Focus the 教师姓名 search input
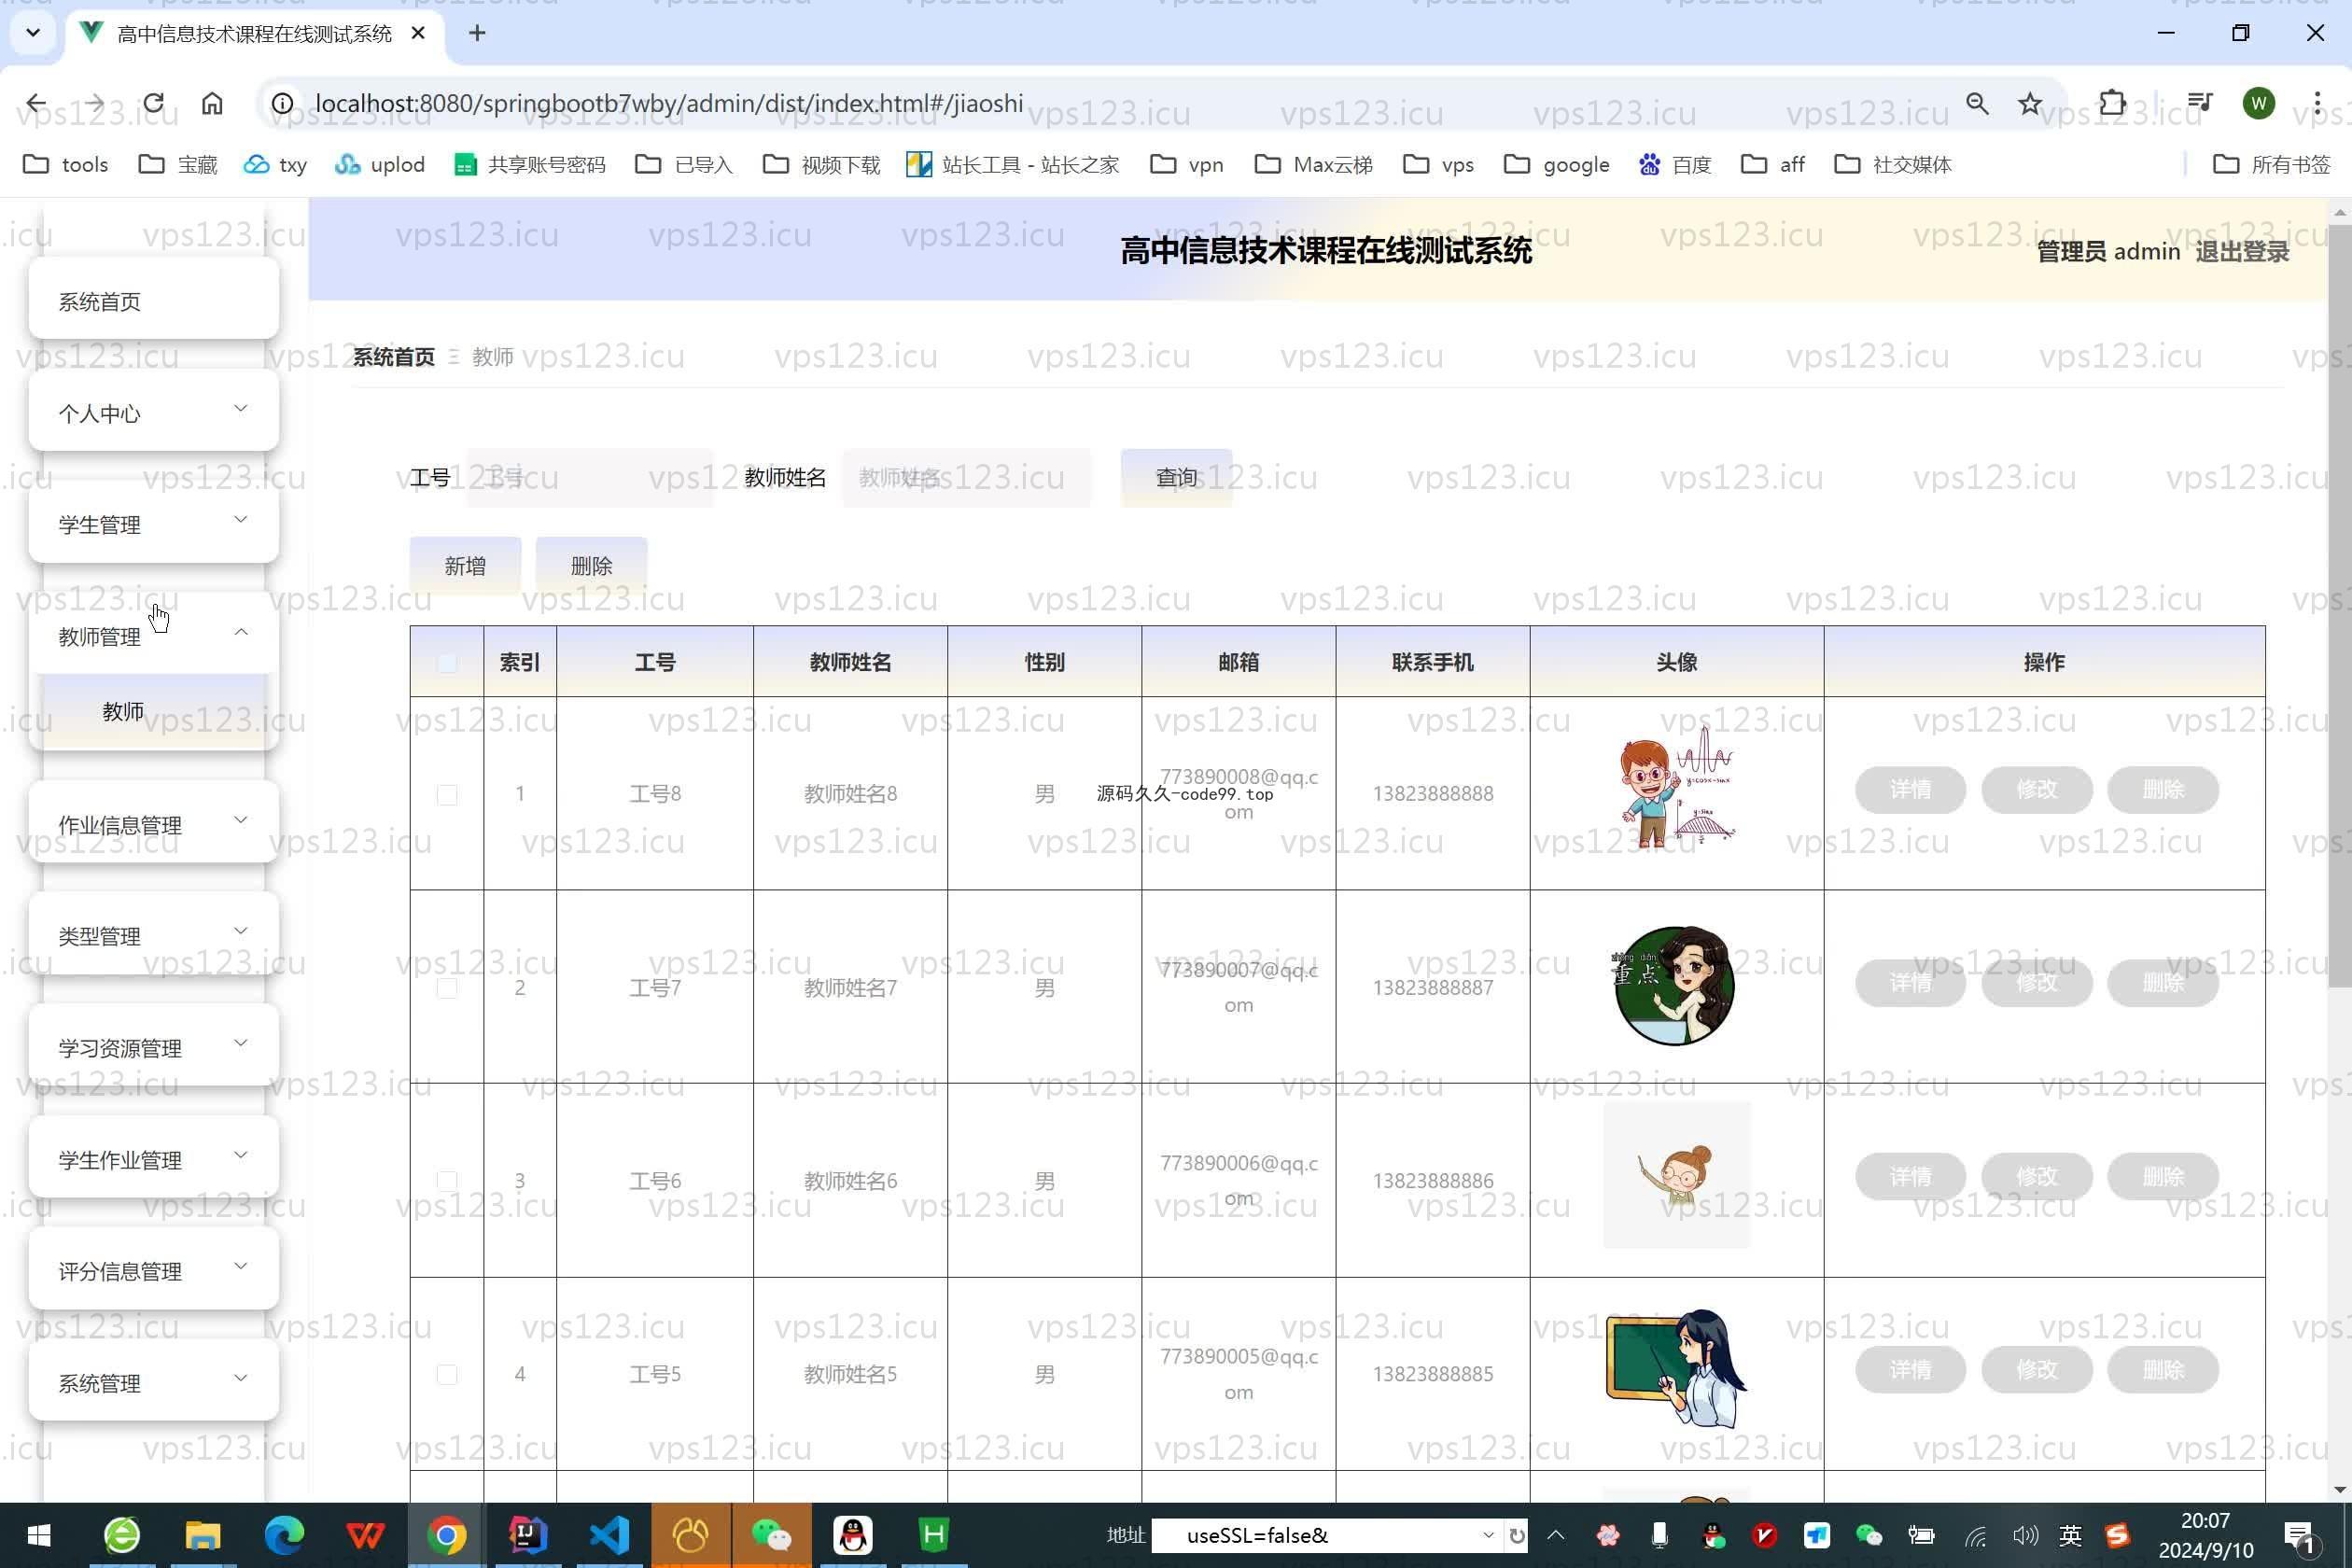Screen dimensions: 2352x1568 pyautogui.click(x=966, y=478)
